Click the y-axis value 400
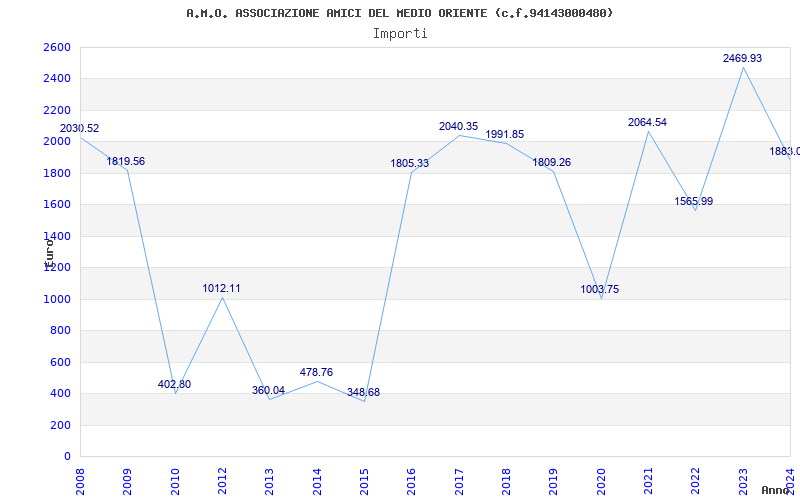Viewport: 800px width, 500px height. [60, 394]
